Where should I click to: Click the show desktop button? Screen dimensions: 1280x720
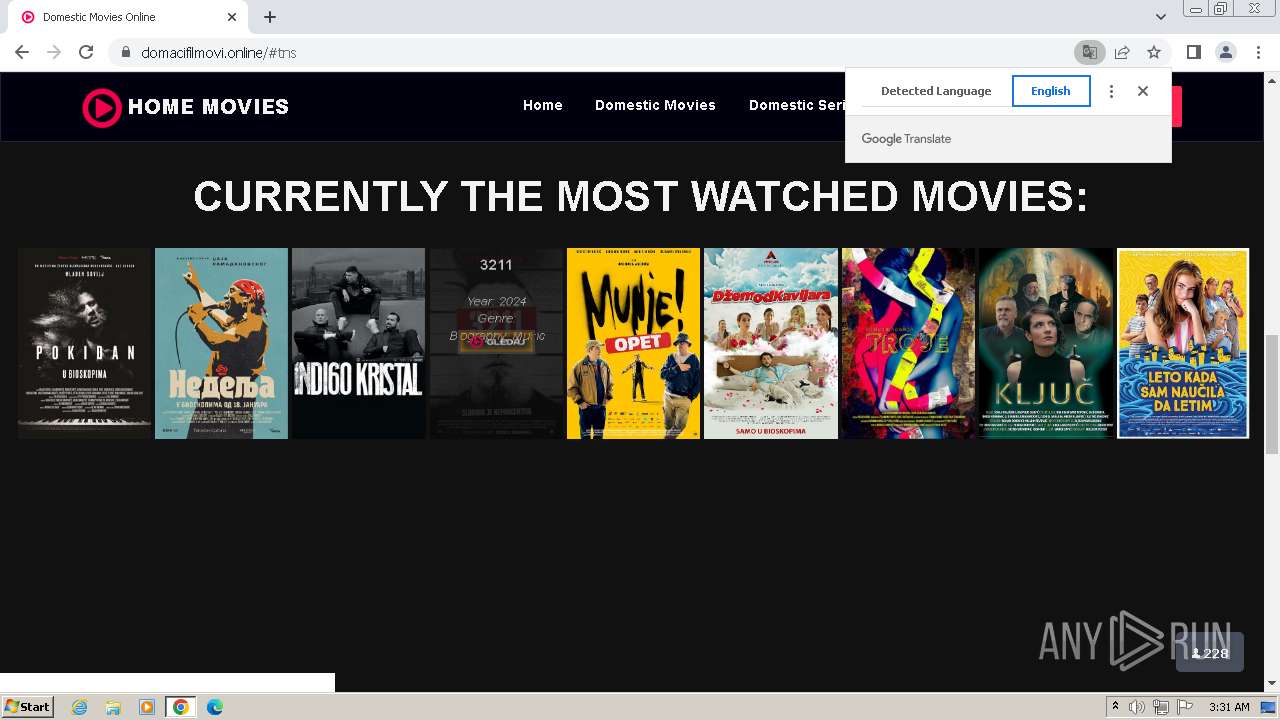click(1268, 707)
